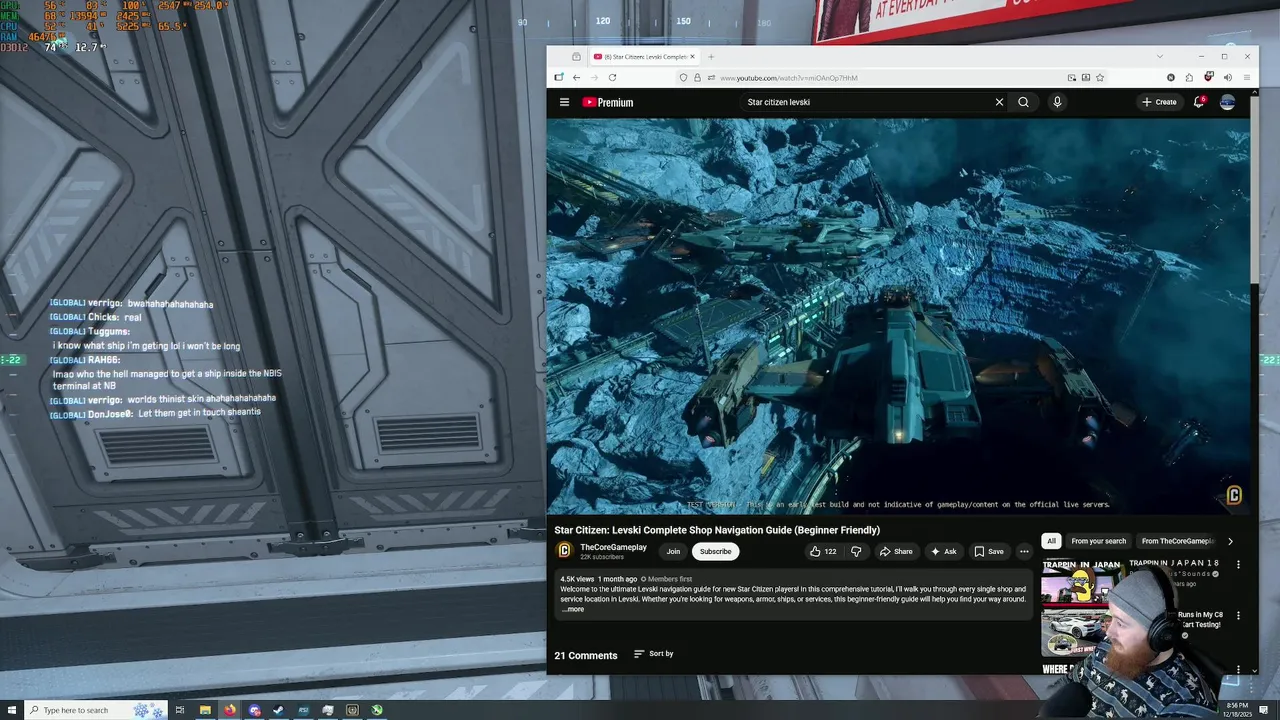Close the Star Citizen Levski browser tab
The height and width of the screenshot is (720, 1280).
click(x=692, y=57)
